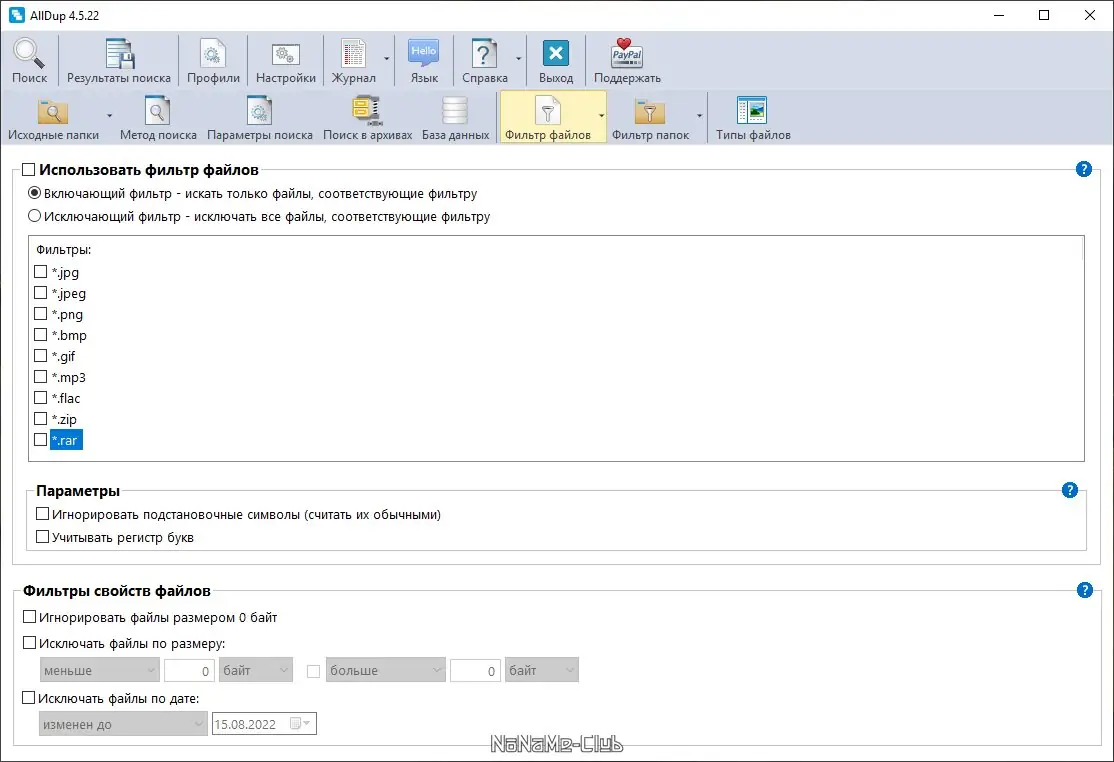Enable Учитывать регистр букв option

[x=43, y=537]
